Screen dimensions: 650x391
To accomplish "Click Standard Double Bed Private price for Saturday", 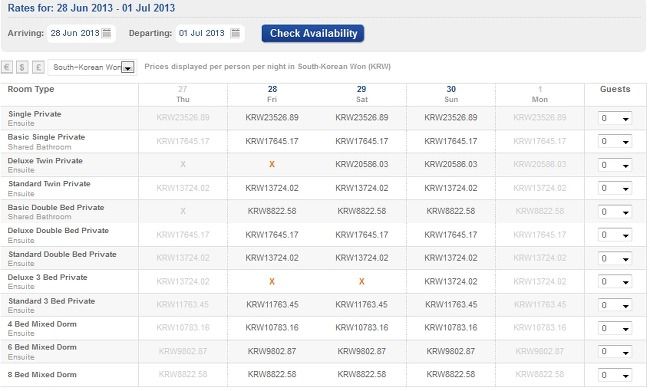I will (361, 258).
